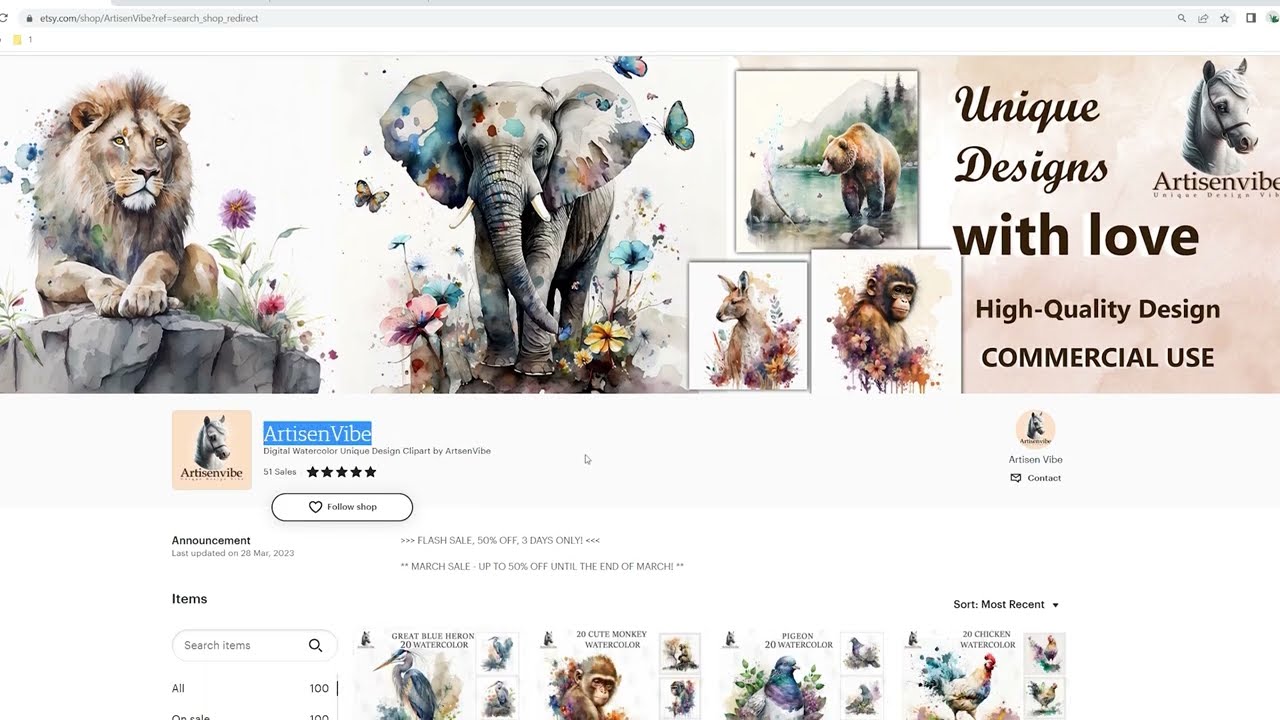1280x720 pixels.
Task: Open Pigeon 20 Watercolor listing
Action: click(x=801, y=675)
